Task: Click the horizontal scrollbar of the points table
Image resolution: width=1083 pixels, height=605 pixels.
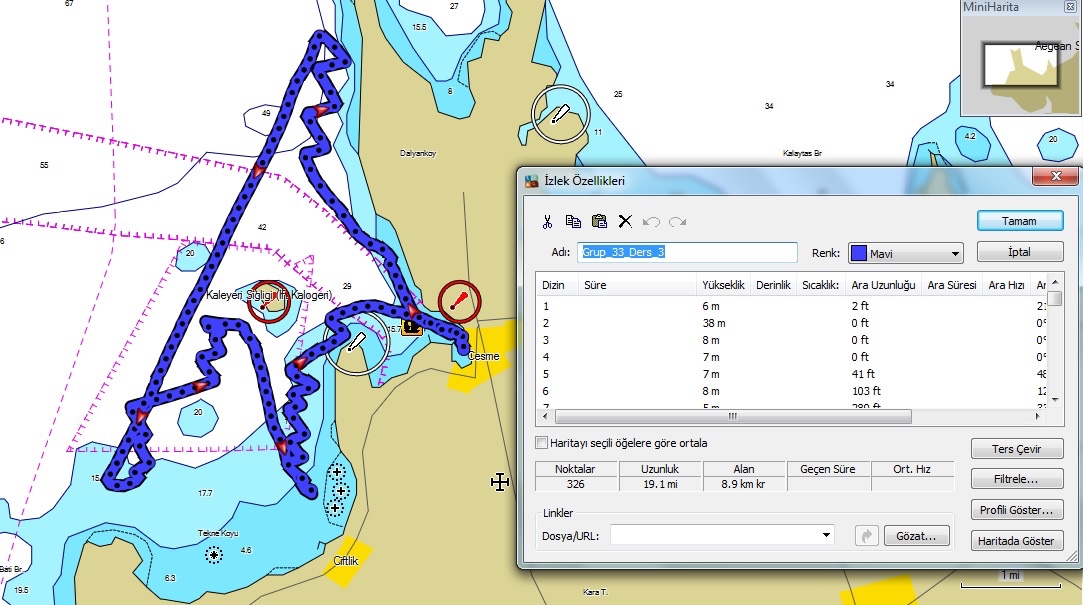Action: (733, 416)
